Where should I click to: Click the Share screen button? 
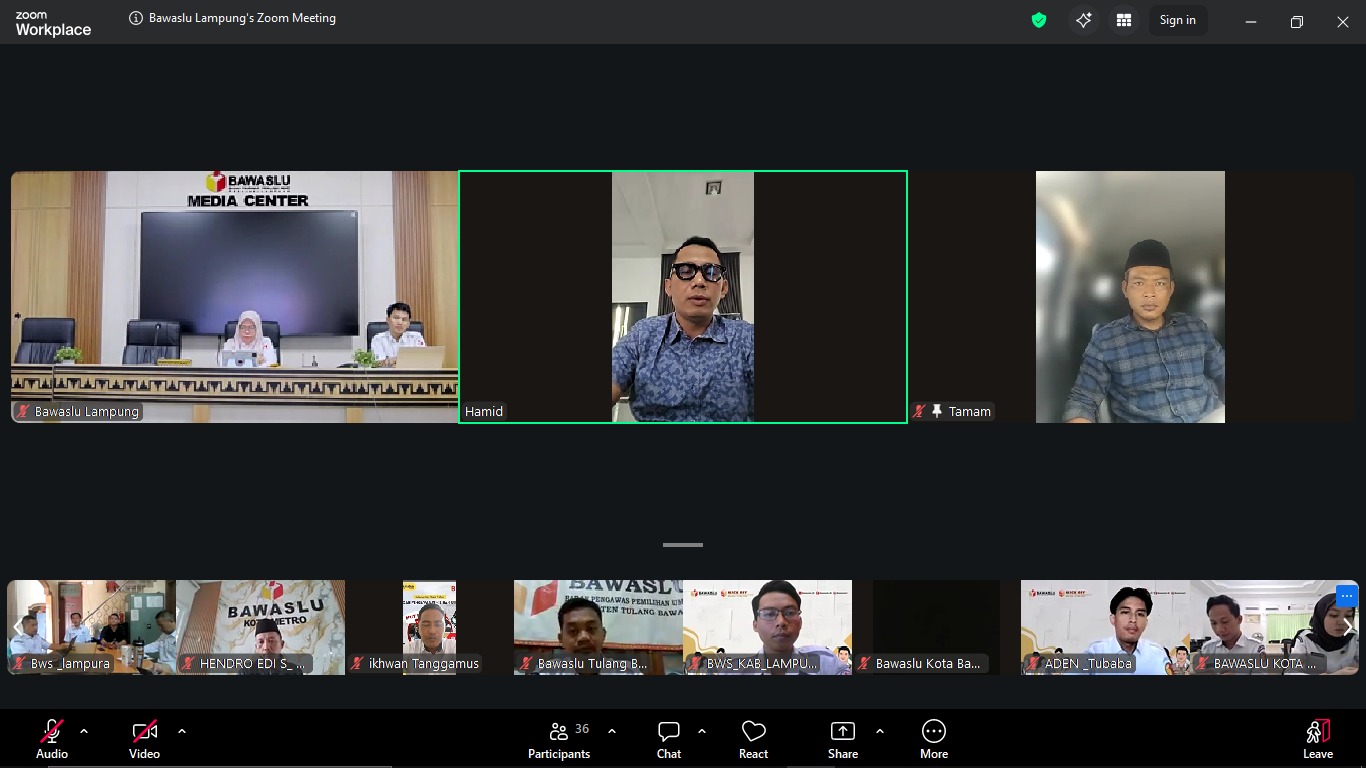tap(843, 740)
